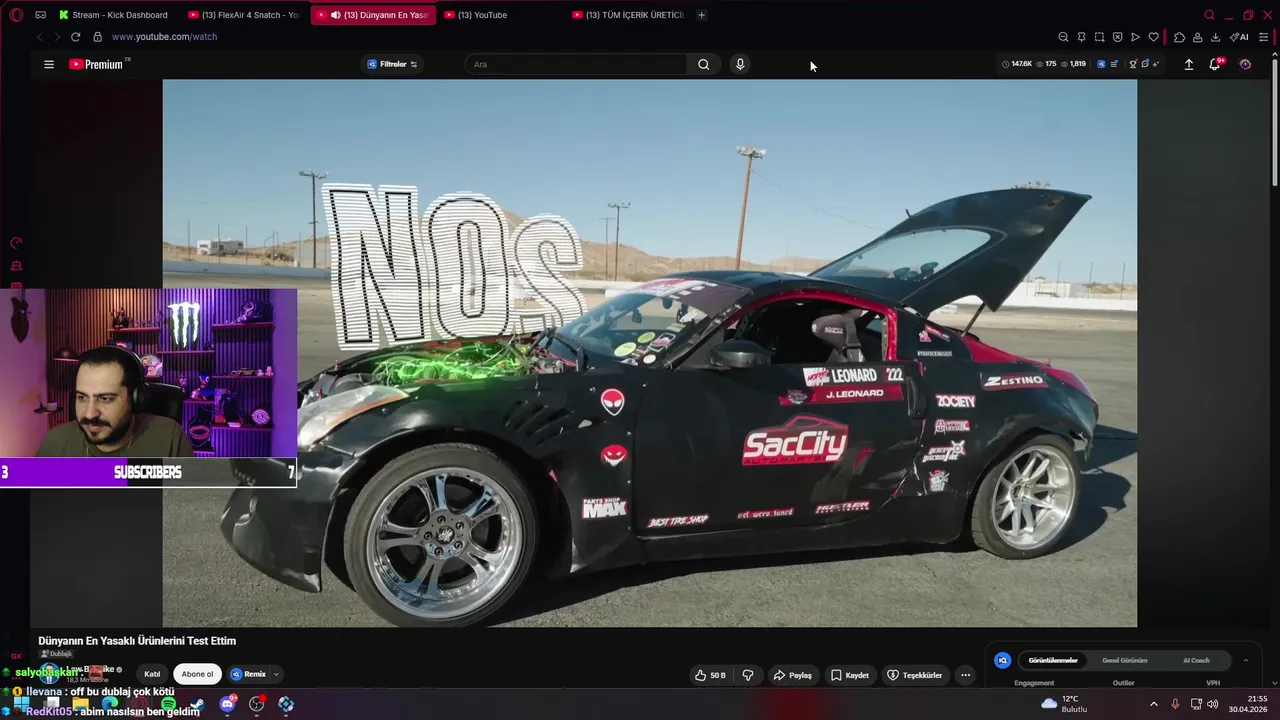Expand the dropdown arrow next to Remix
The height and width of the screenshot is (720, 1280).
pyautogui.click(x=276, y=674)
